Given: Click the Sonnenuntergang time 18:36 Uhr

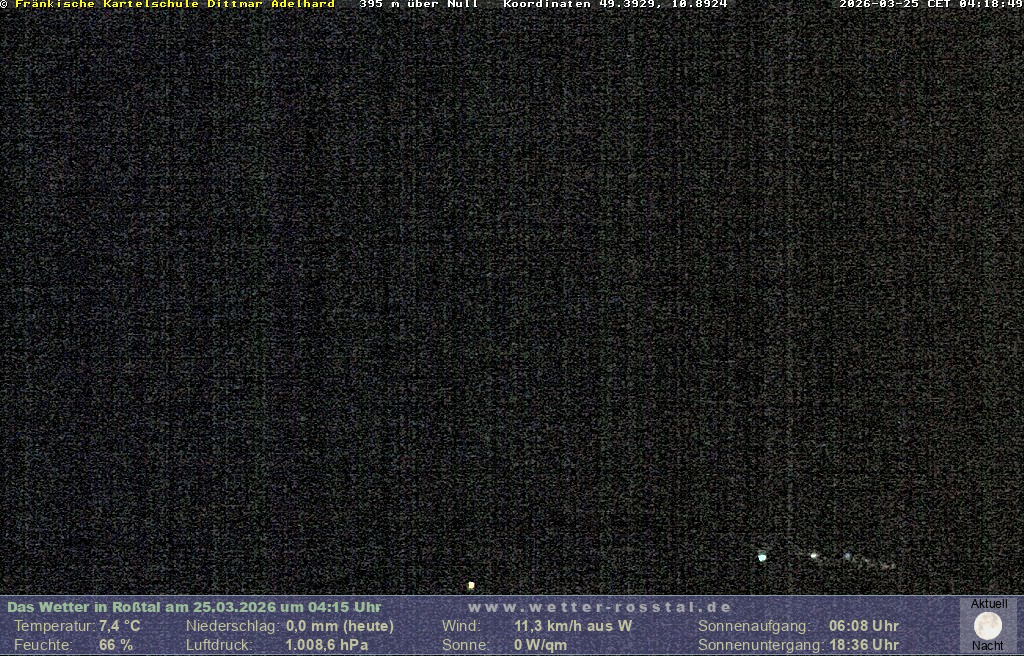Looking at the screenshot, I should coord(864,645).
